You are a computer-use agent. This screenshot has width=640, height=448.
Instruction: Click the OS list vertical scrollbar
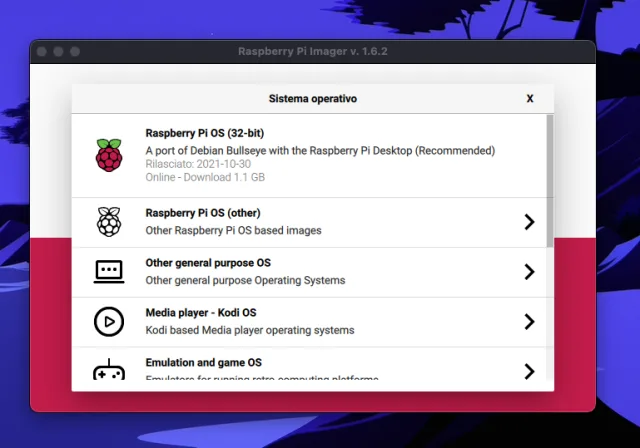click(x=549, y=180)
